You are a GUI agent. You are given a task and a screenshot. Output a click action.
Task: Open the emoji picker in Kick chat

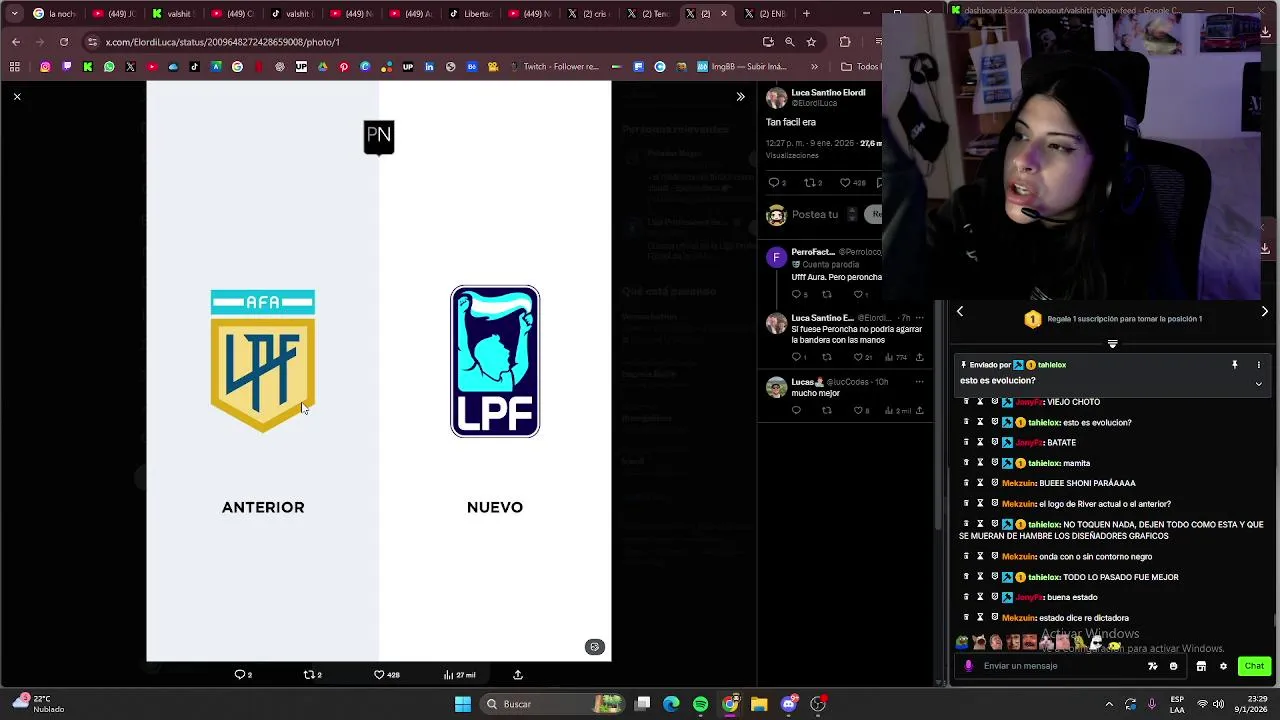1174,666
